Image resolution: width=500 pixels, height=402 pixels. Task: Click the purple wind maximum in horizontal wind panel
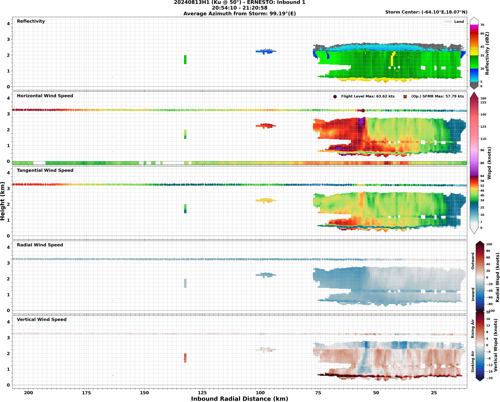(x=362, y=124)
